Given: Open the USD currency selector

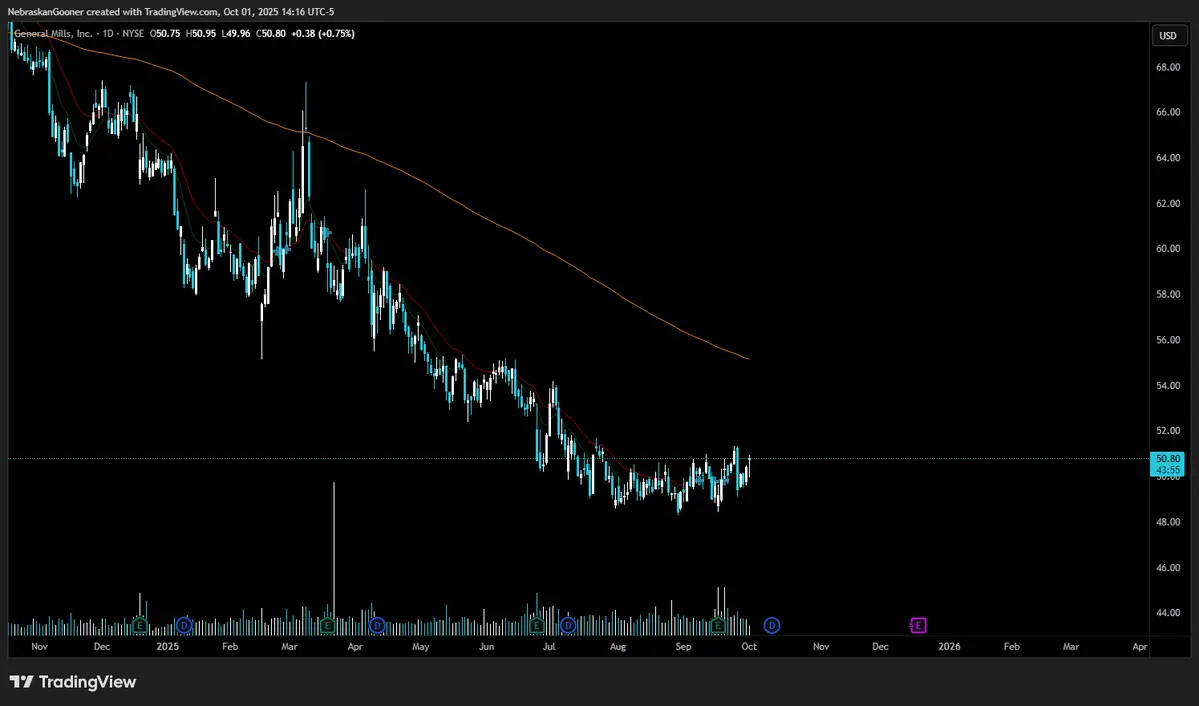Looking at the screenshot, I should pos(1168,36).
